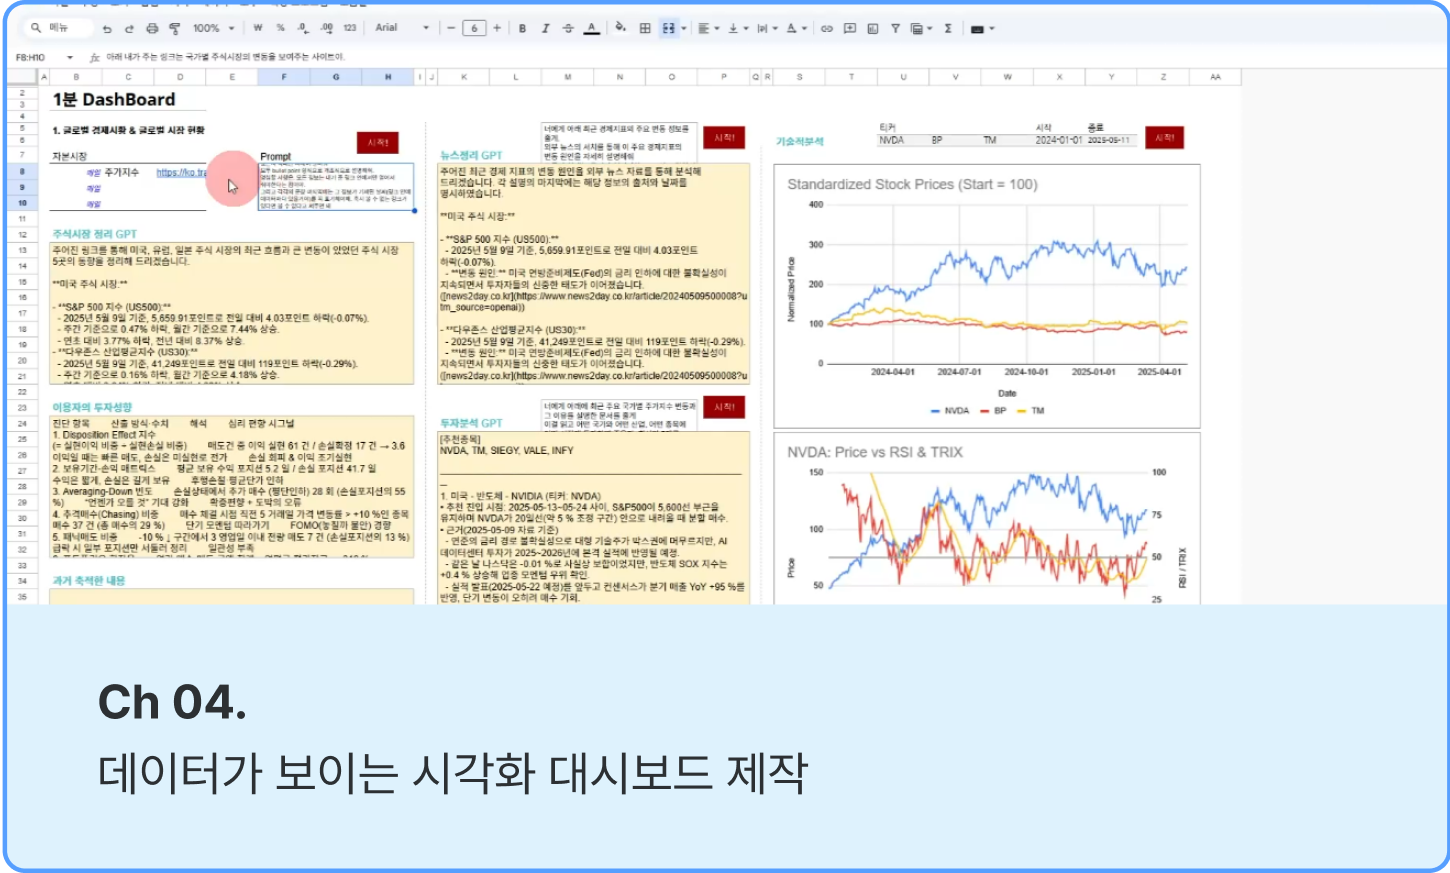Select the NVDA Price vs RSI & TRIX chart
This screenshot has width=1450, height=873.
tap(987, 518)
